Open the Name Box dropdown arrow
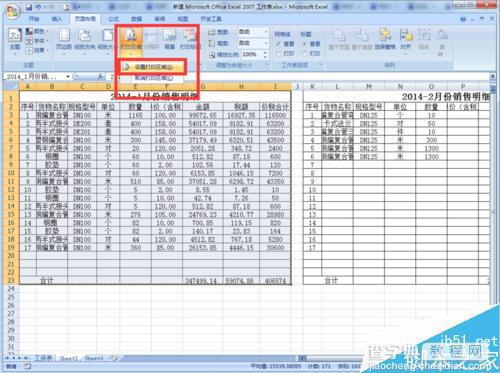The image size is (500, 373). pyautogui.click(x=68, y=77)
